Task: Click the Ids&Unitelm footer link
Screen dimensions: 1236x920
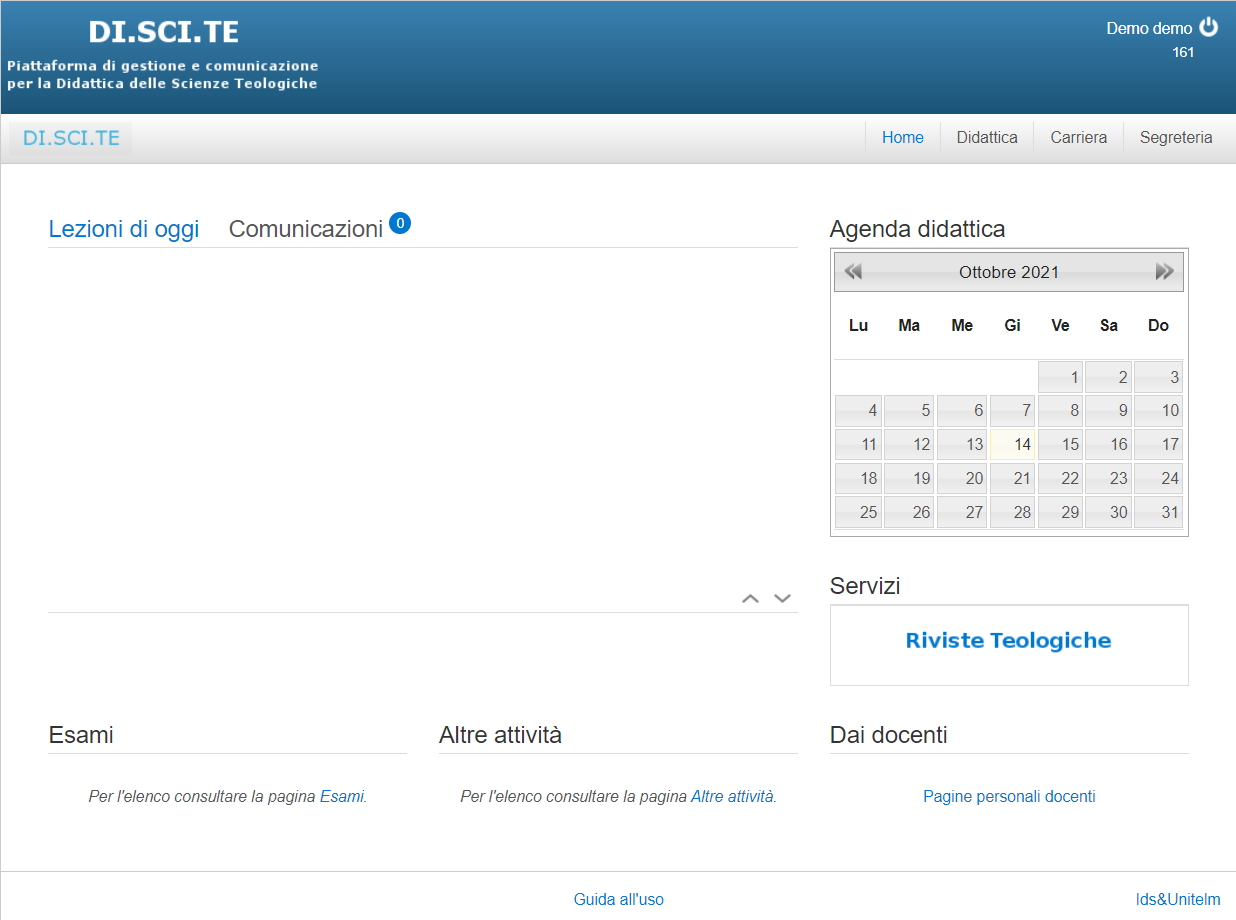Action: tap(1177, 899)
